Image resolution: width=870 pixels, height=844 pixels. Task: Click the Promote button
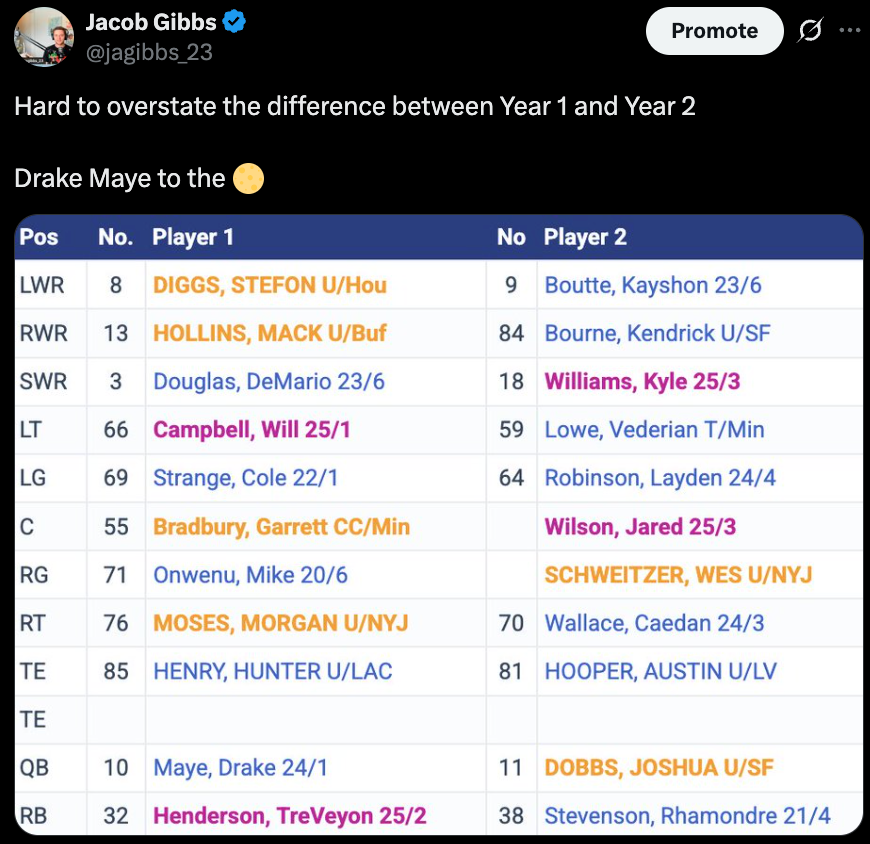(x=715, y=31)
